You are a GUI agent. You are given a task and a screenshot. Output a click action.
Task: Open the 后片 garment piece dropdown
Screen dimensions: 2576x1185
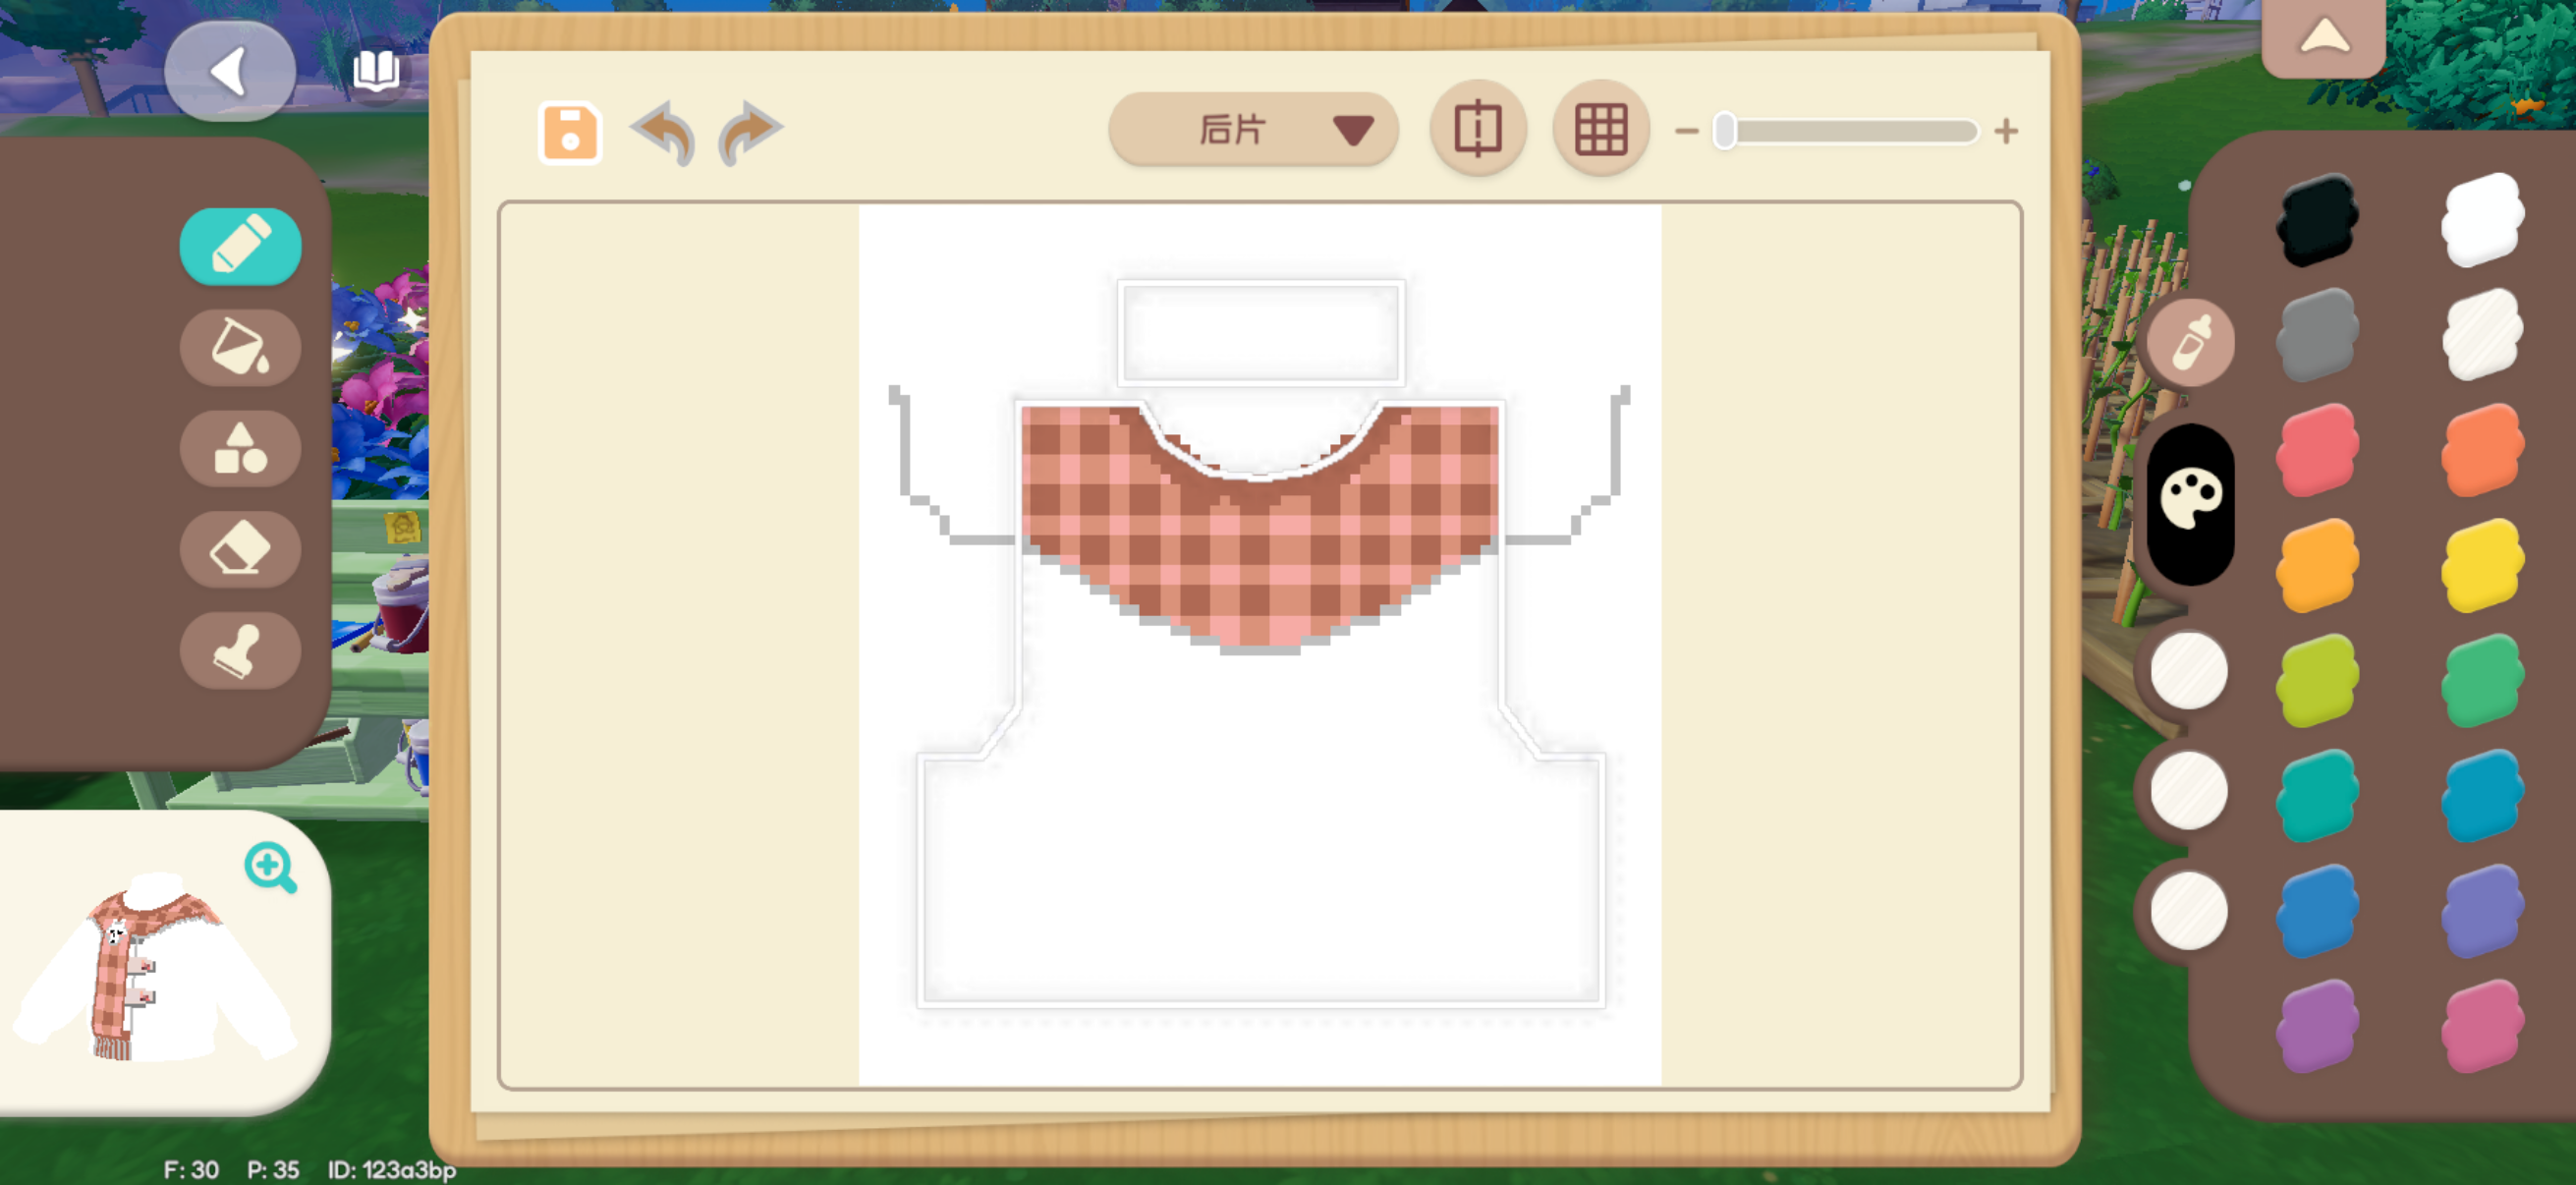(x=1252, y=130)
